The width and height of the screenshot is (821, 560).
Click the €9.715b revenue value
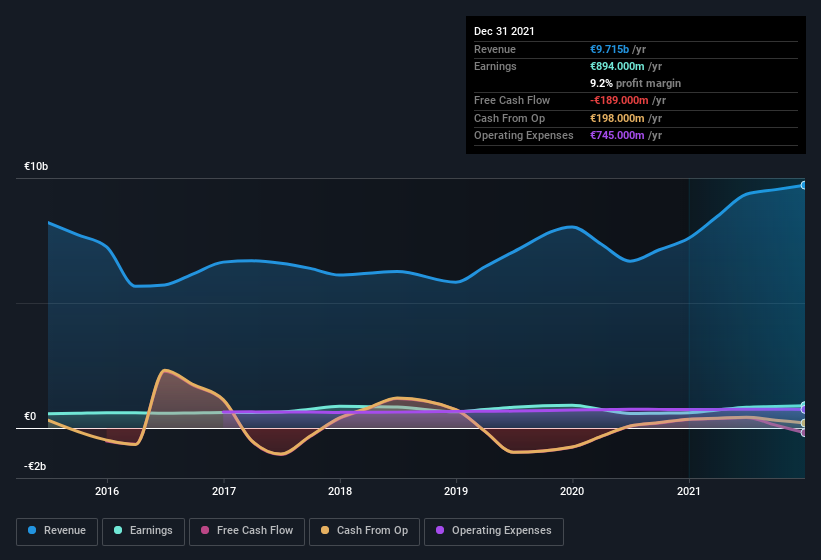point(609,49)
